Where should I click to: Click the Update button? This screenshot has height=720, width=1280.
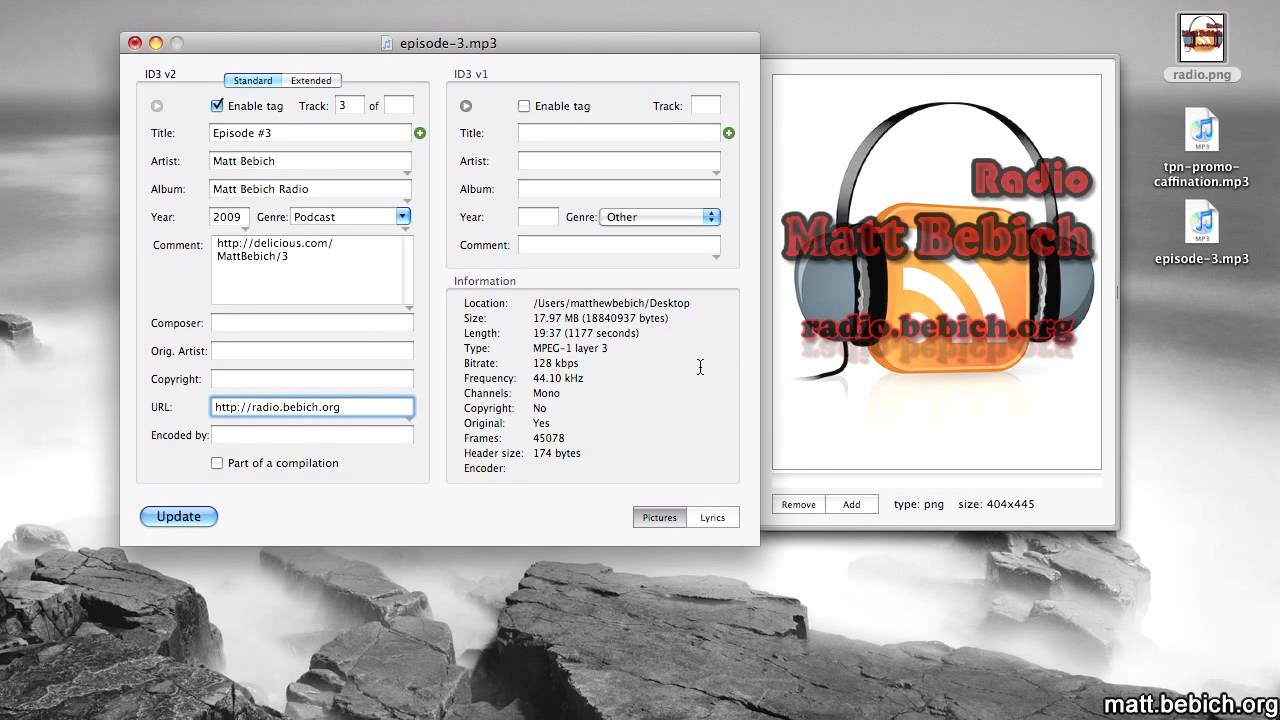[x=179, y=516]
